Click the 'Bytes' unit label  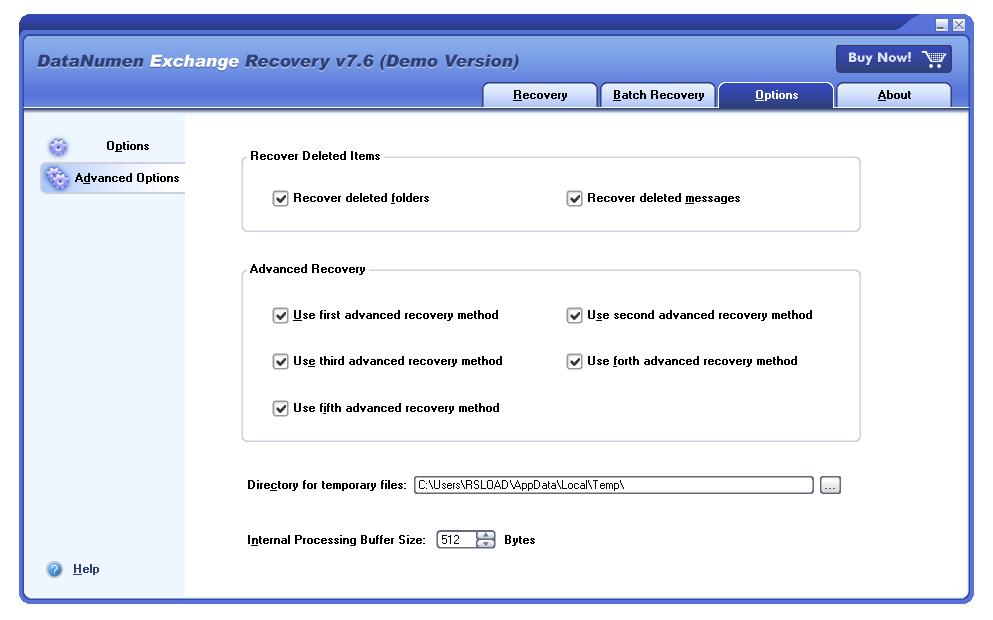click(x=520, y=540)
